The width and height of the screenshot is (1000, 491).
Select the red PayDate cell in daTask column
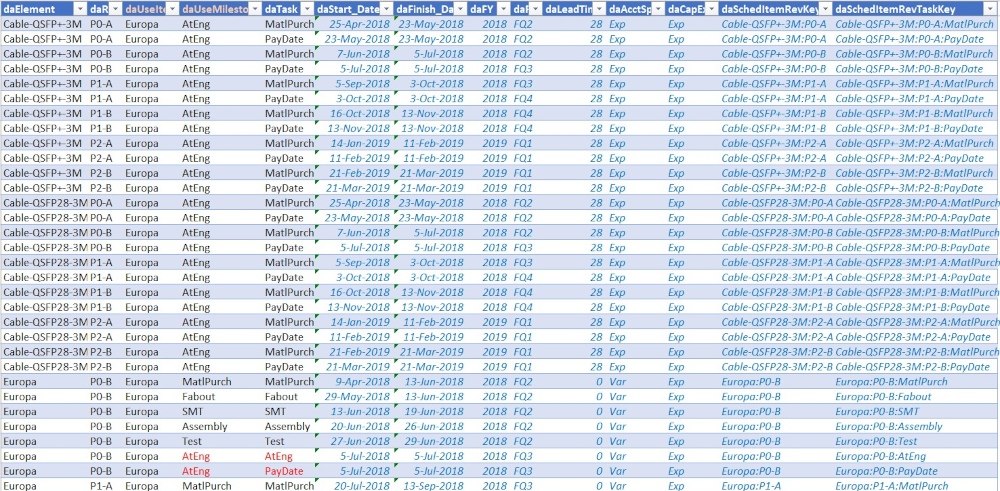pos(284,471)
